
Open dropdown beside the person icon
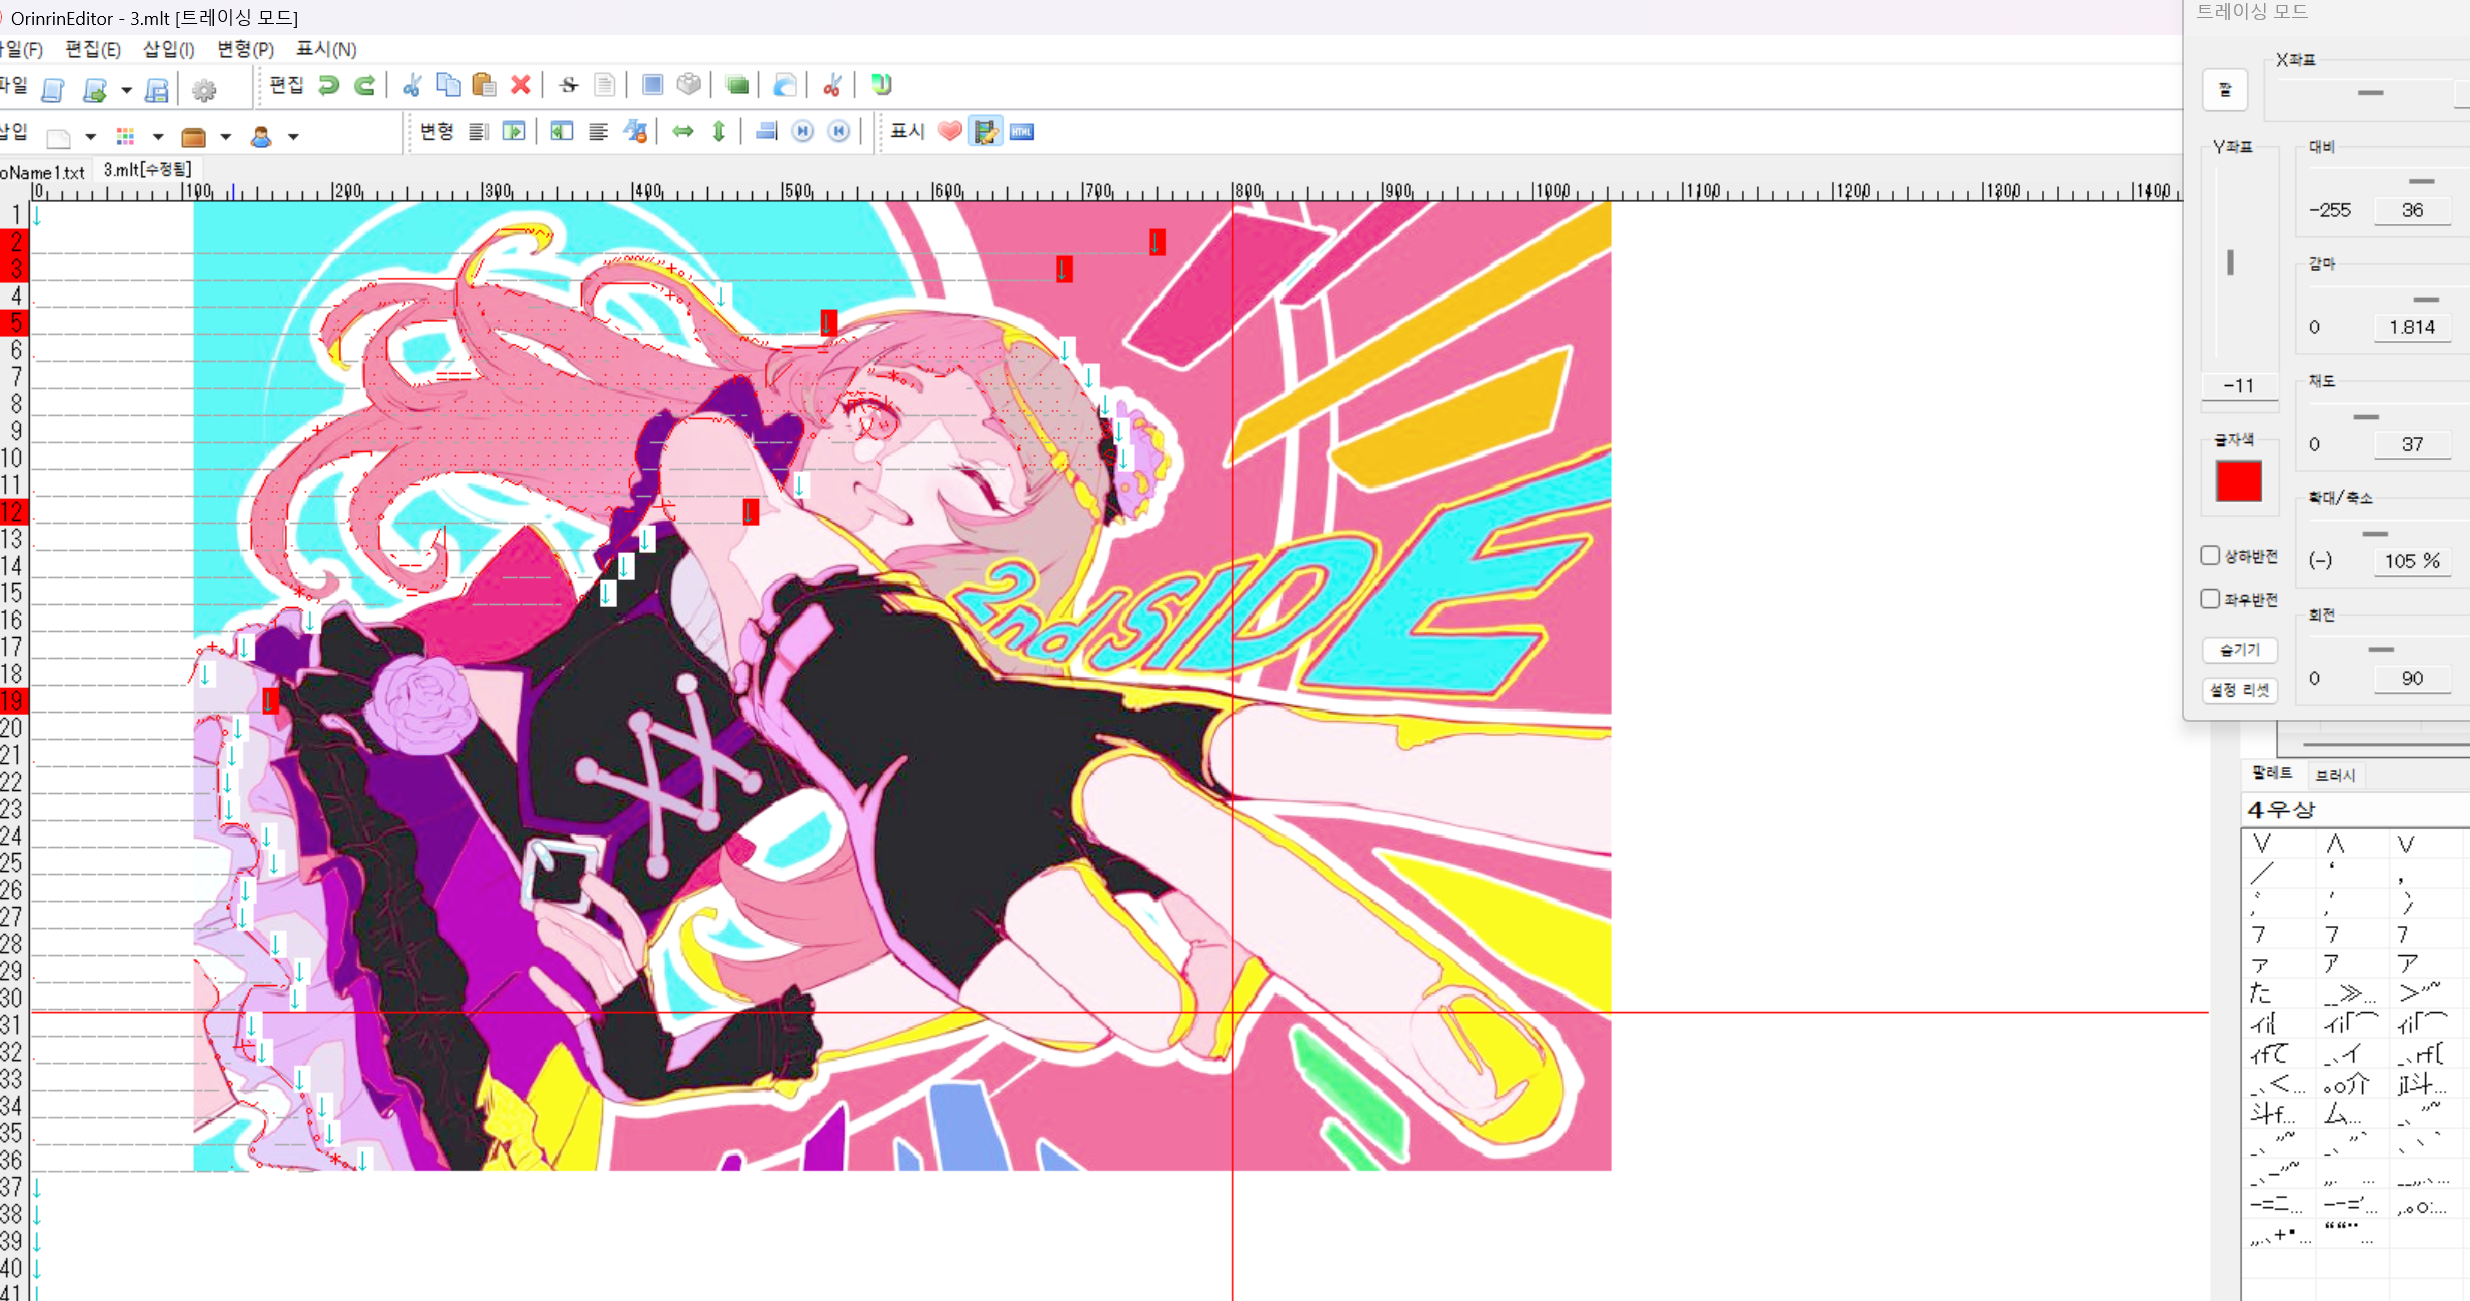293,137
